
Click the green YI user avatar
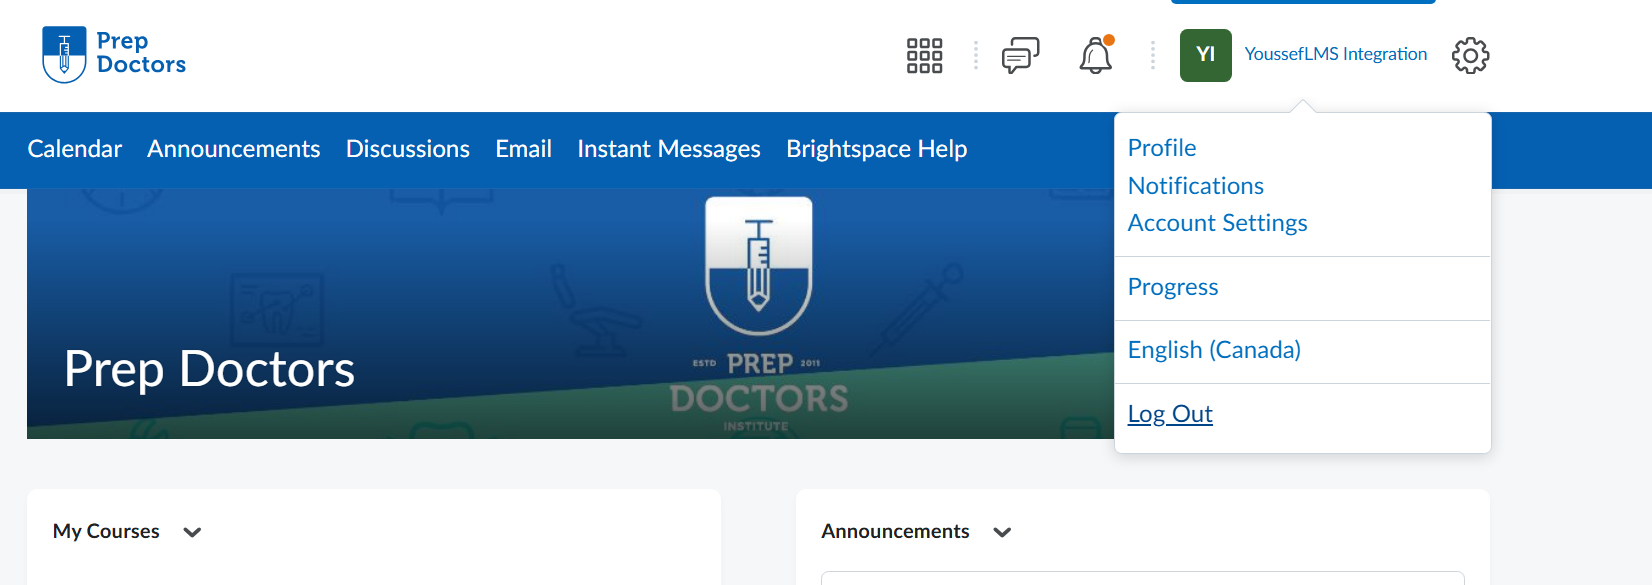pyautogui.click(x=1205, y=55)
